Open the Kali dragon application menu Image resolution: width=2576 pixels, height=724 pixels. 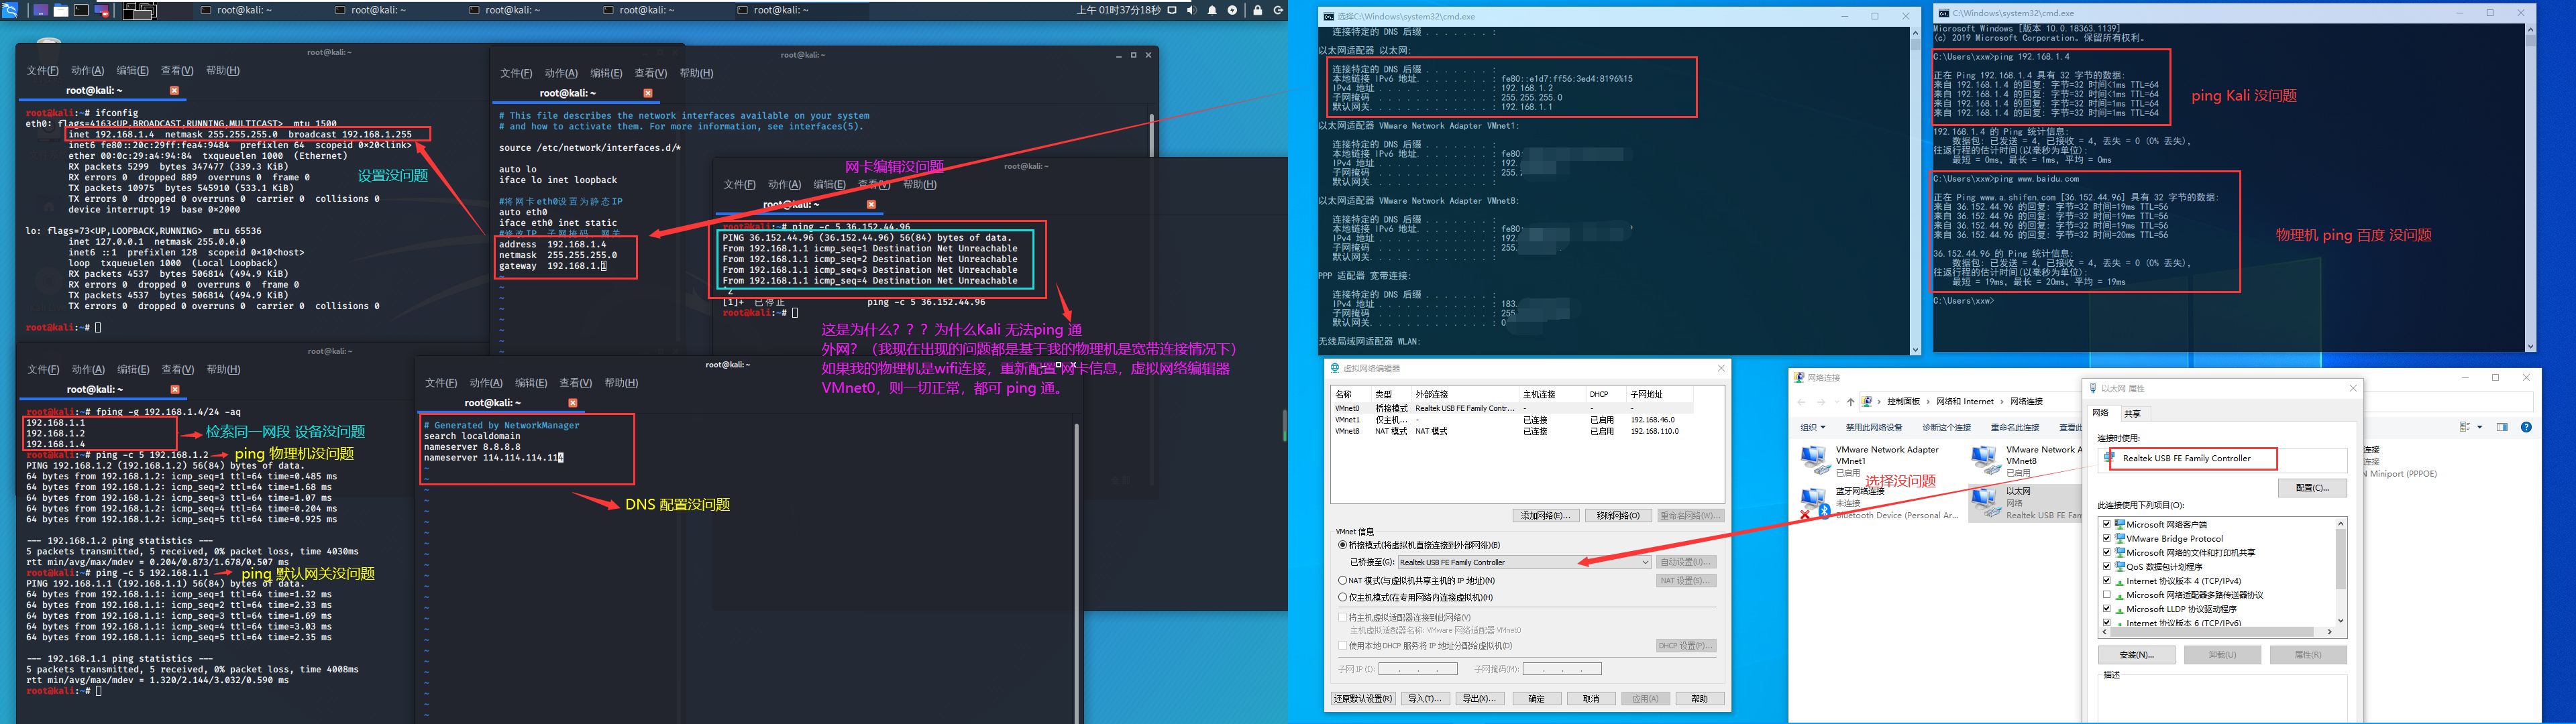[x=10, y=10]
